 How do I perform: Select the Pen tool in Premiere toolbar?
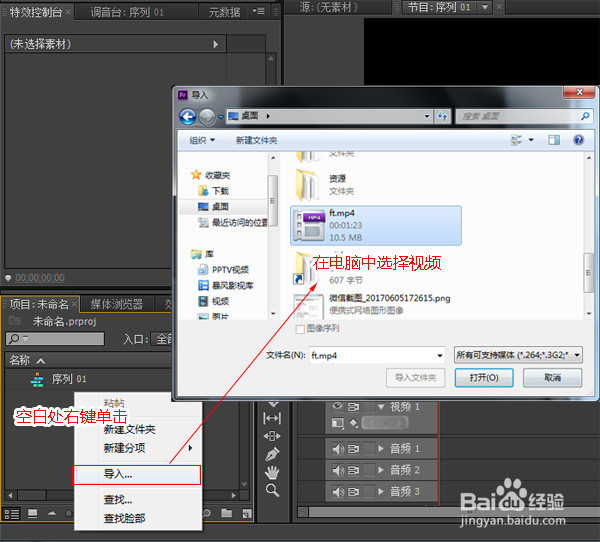(272, 454)
